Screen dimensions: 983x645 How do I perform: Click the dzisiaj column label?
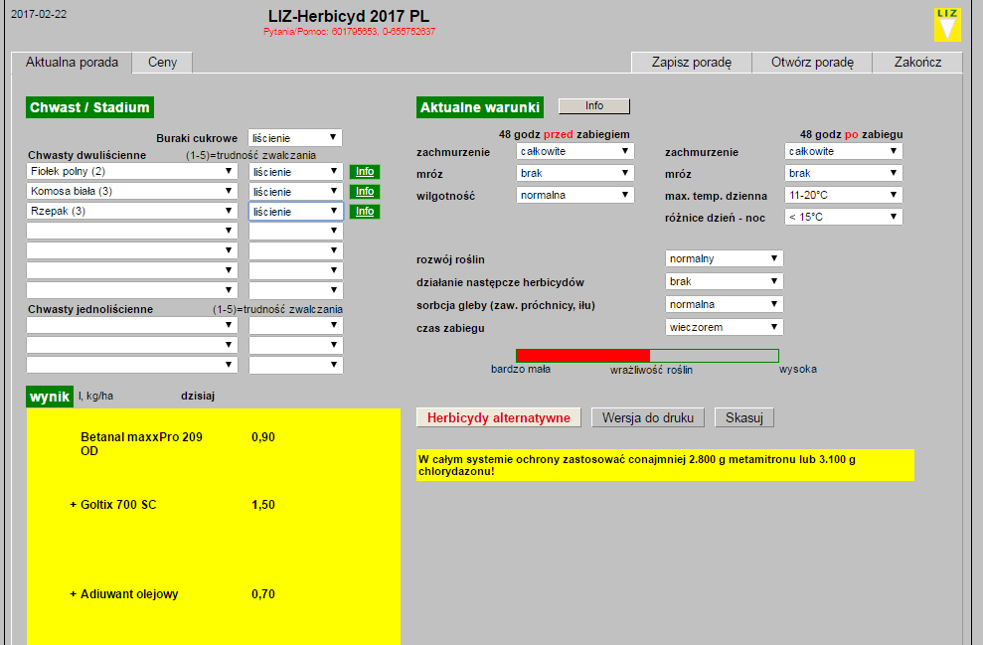[198, 396]
